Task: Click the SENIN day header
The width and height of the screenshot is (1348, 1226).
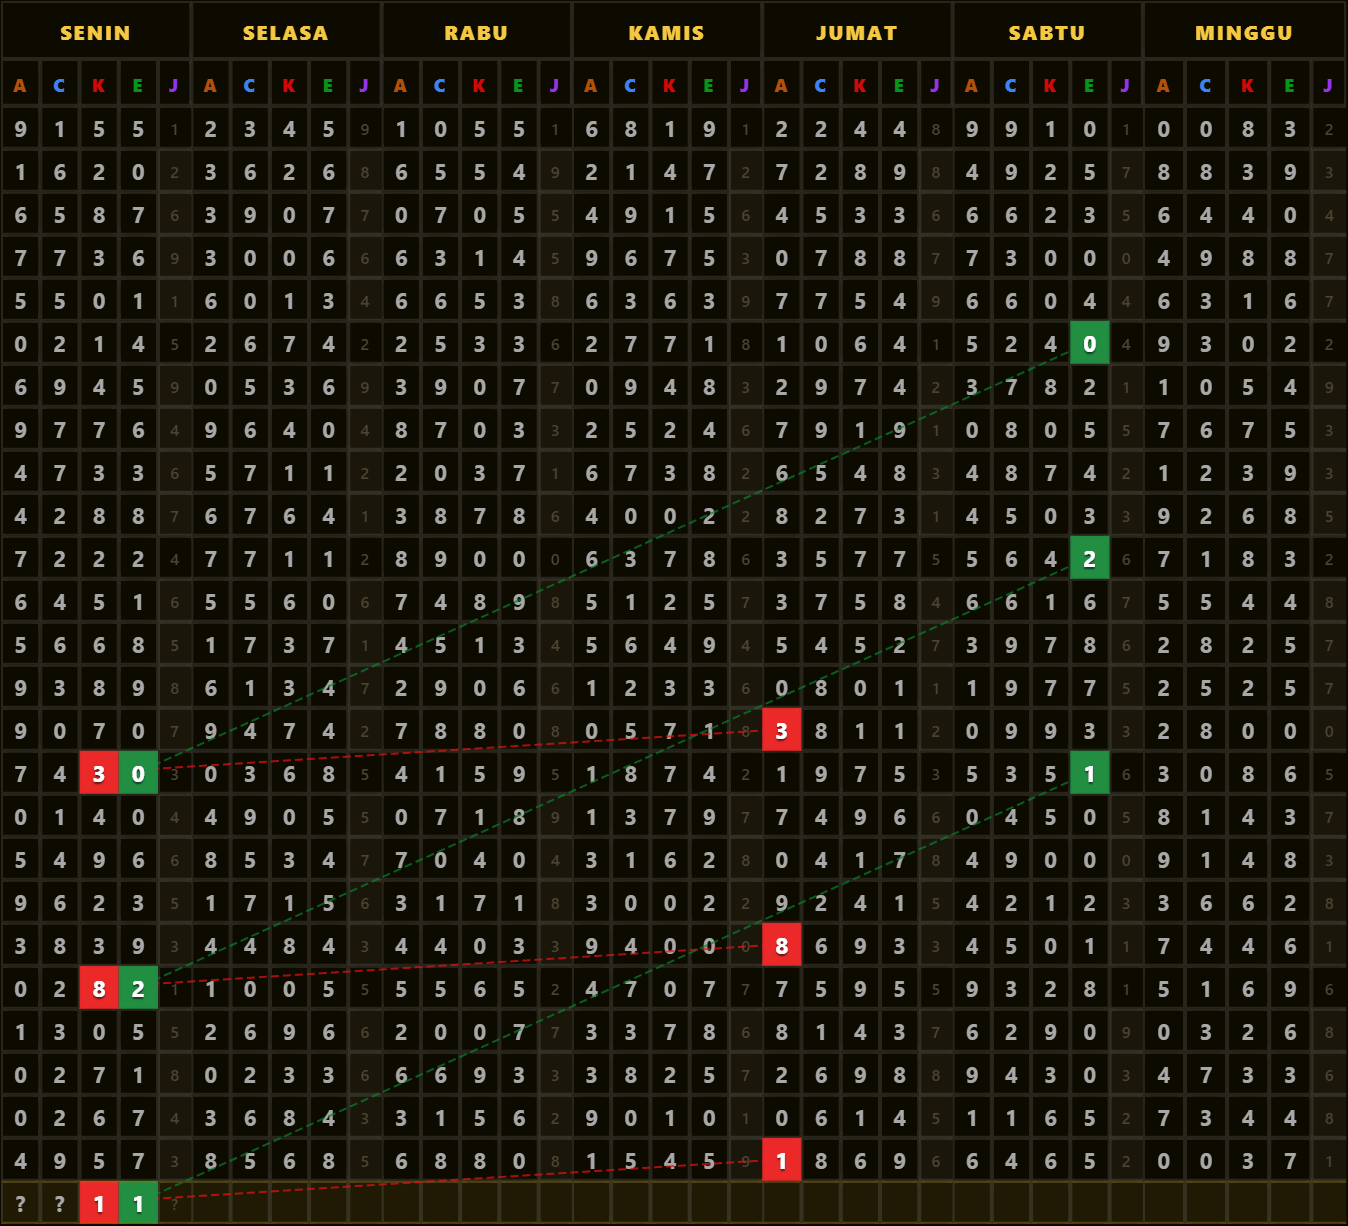Action: (x=95, y=32)
